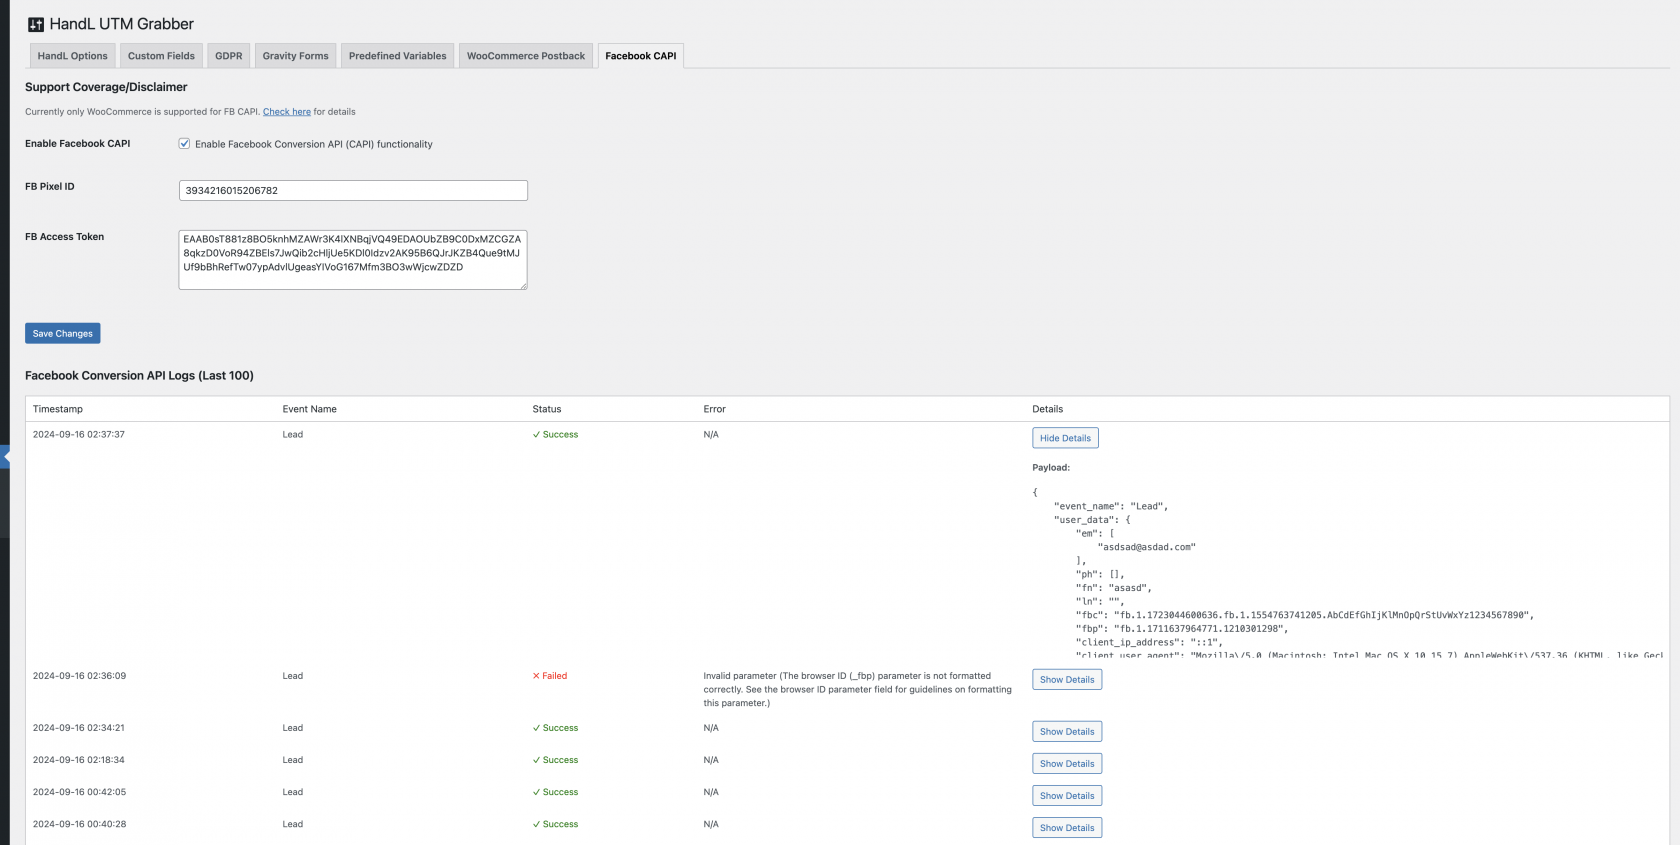This screenshot has width=1680, height=845.
Task: Click the Enable Facebook CAPI label
Action: coord(78,144)
